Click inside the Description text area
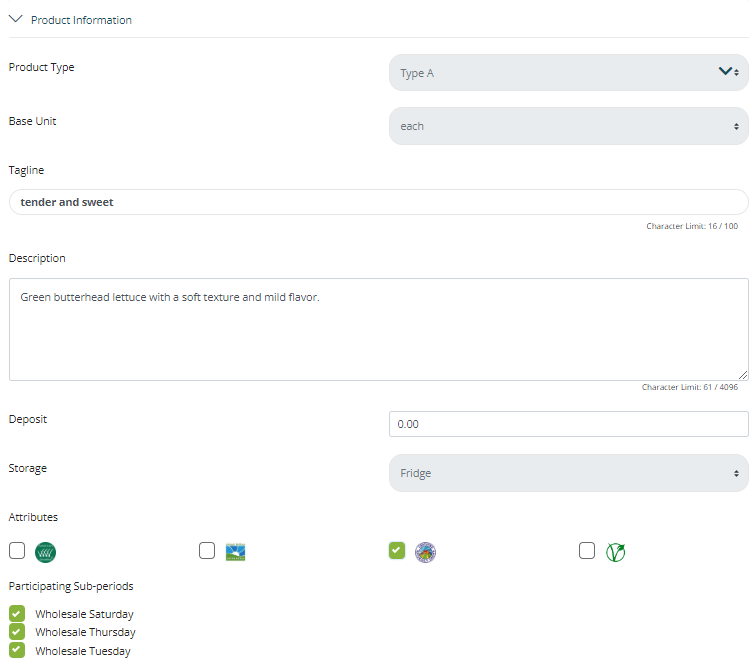The width and height of the screenshot is (756, 666). click(378, 330)
